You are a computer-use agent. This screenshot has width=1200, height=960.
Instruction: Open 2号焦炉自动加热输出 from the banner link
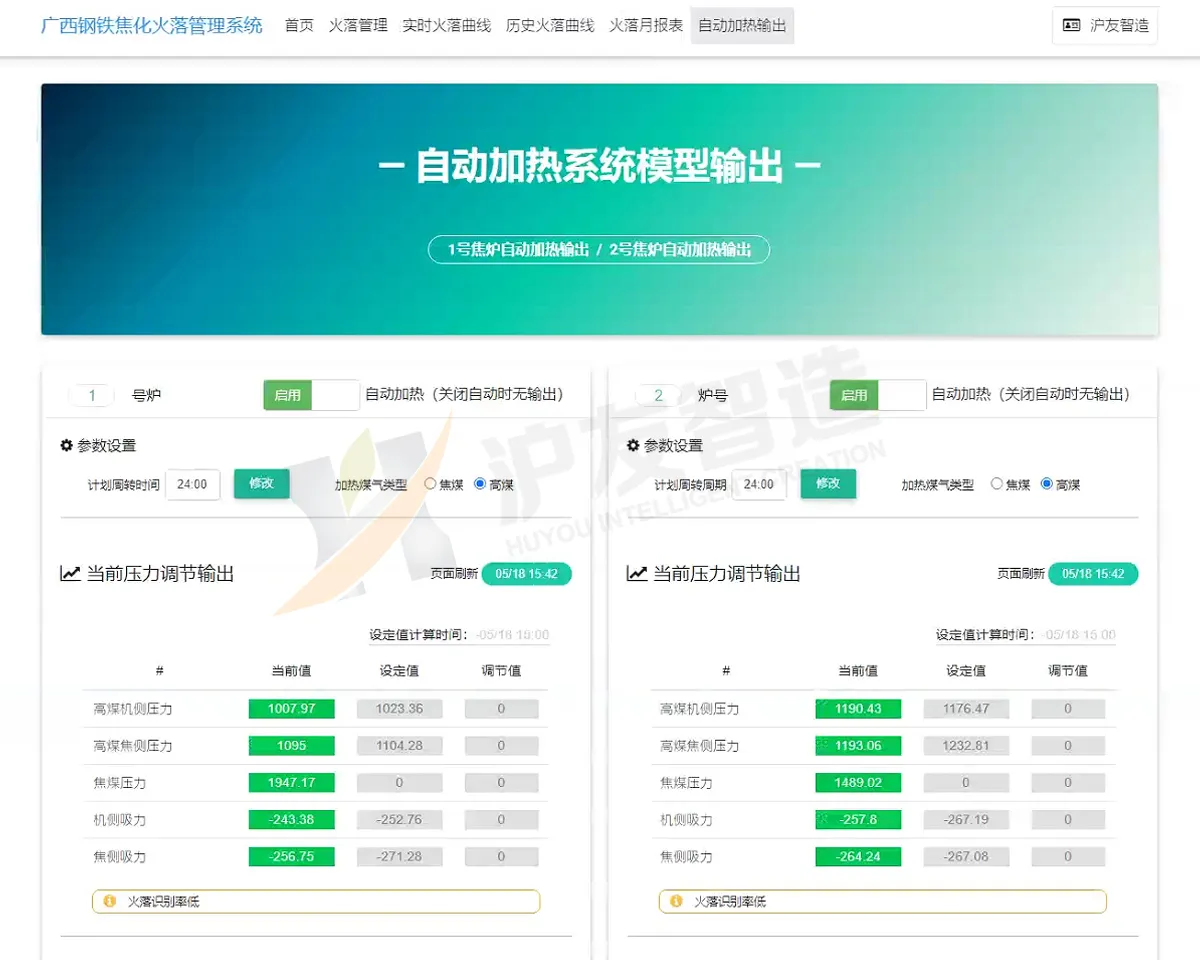[681, 250]
